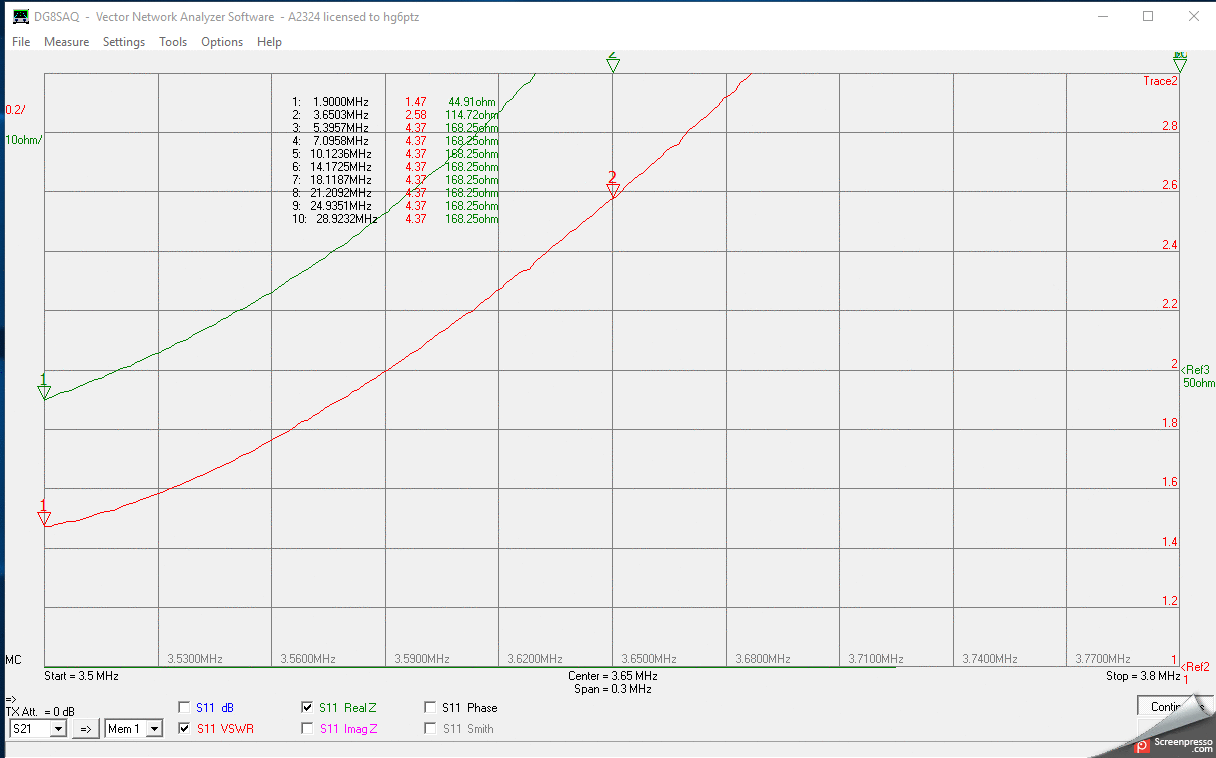Click green marker 1 triangle on RealZ trace
Image resolution: width=1216 pixels, height=758 pixels.
coord(44,392)
